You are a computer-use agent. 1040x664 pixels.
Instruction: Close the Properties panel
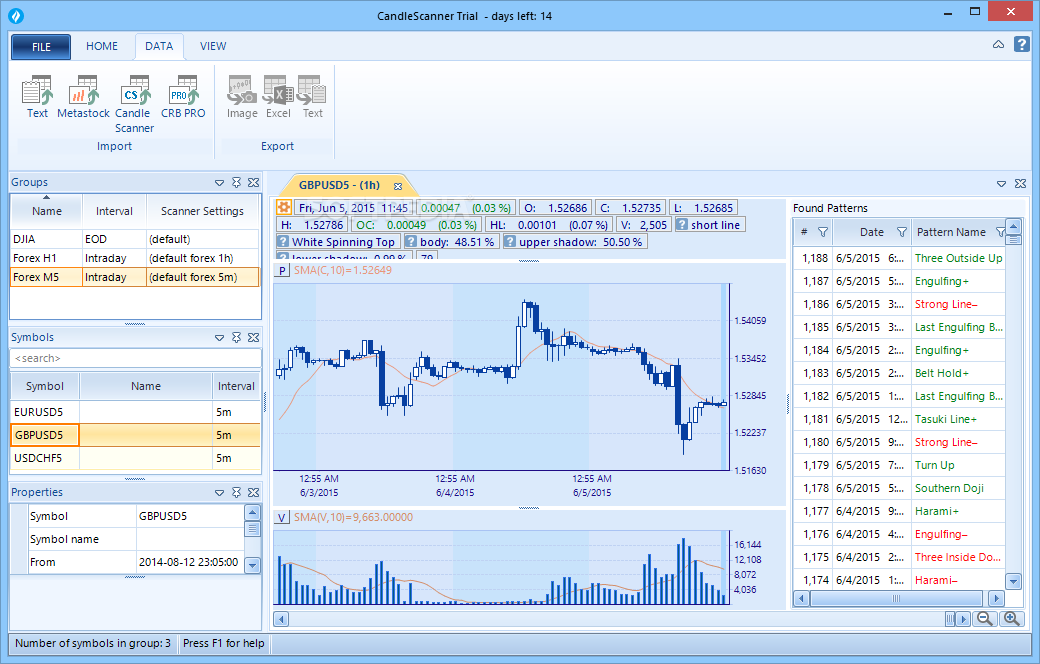253,492
